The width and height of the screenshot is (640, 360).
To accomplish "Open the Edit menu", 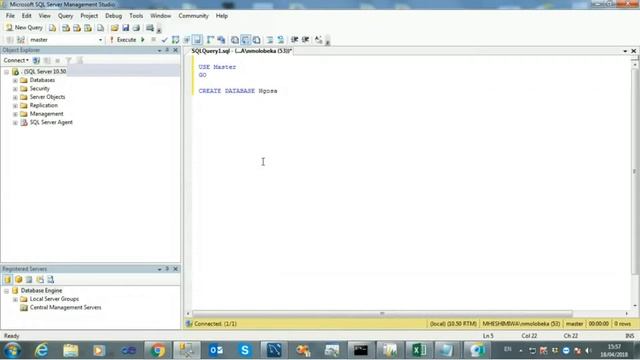I will tap(27, 16).
